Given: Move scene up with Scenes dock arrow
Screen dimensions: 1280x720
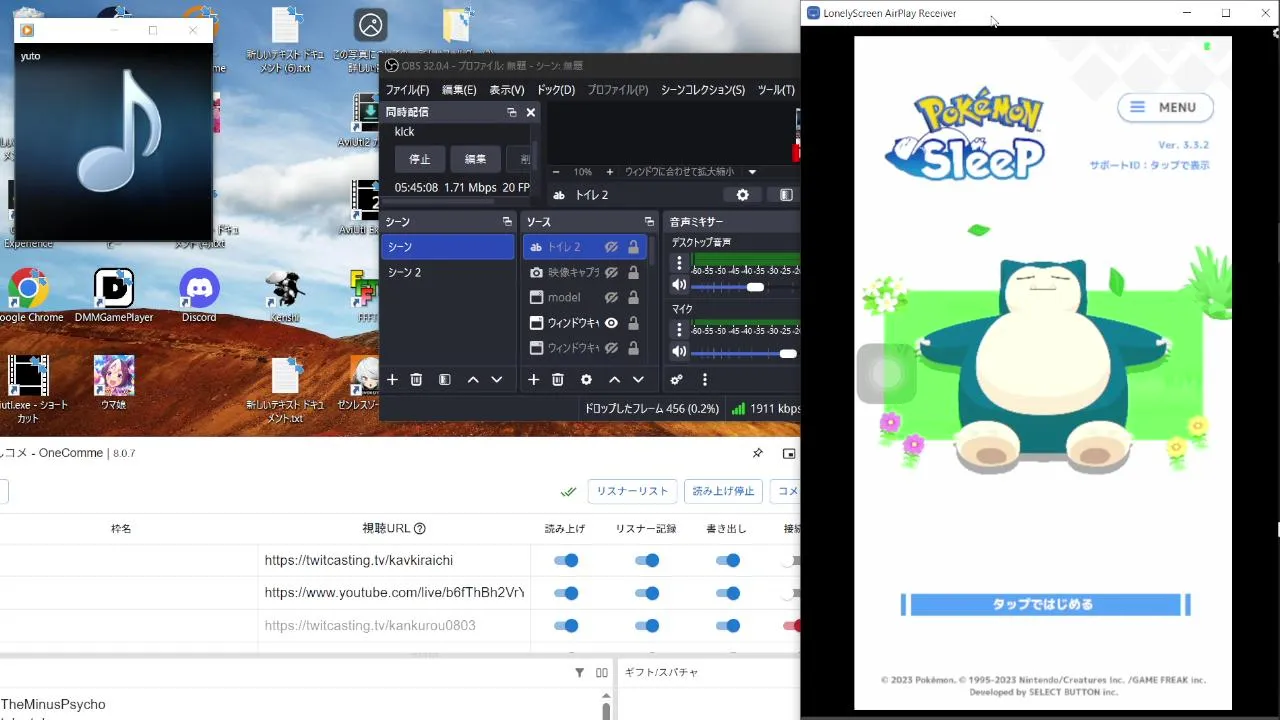Looking at the screenshot, I should (473, 380).
